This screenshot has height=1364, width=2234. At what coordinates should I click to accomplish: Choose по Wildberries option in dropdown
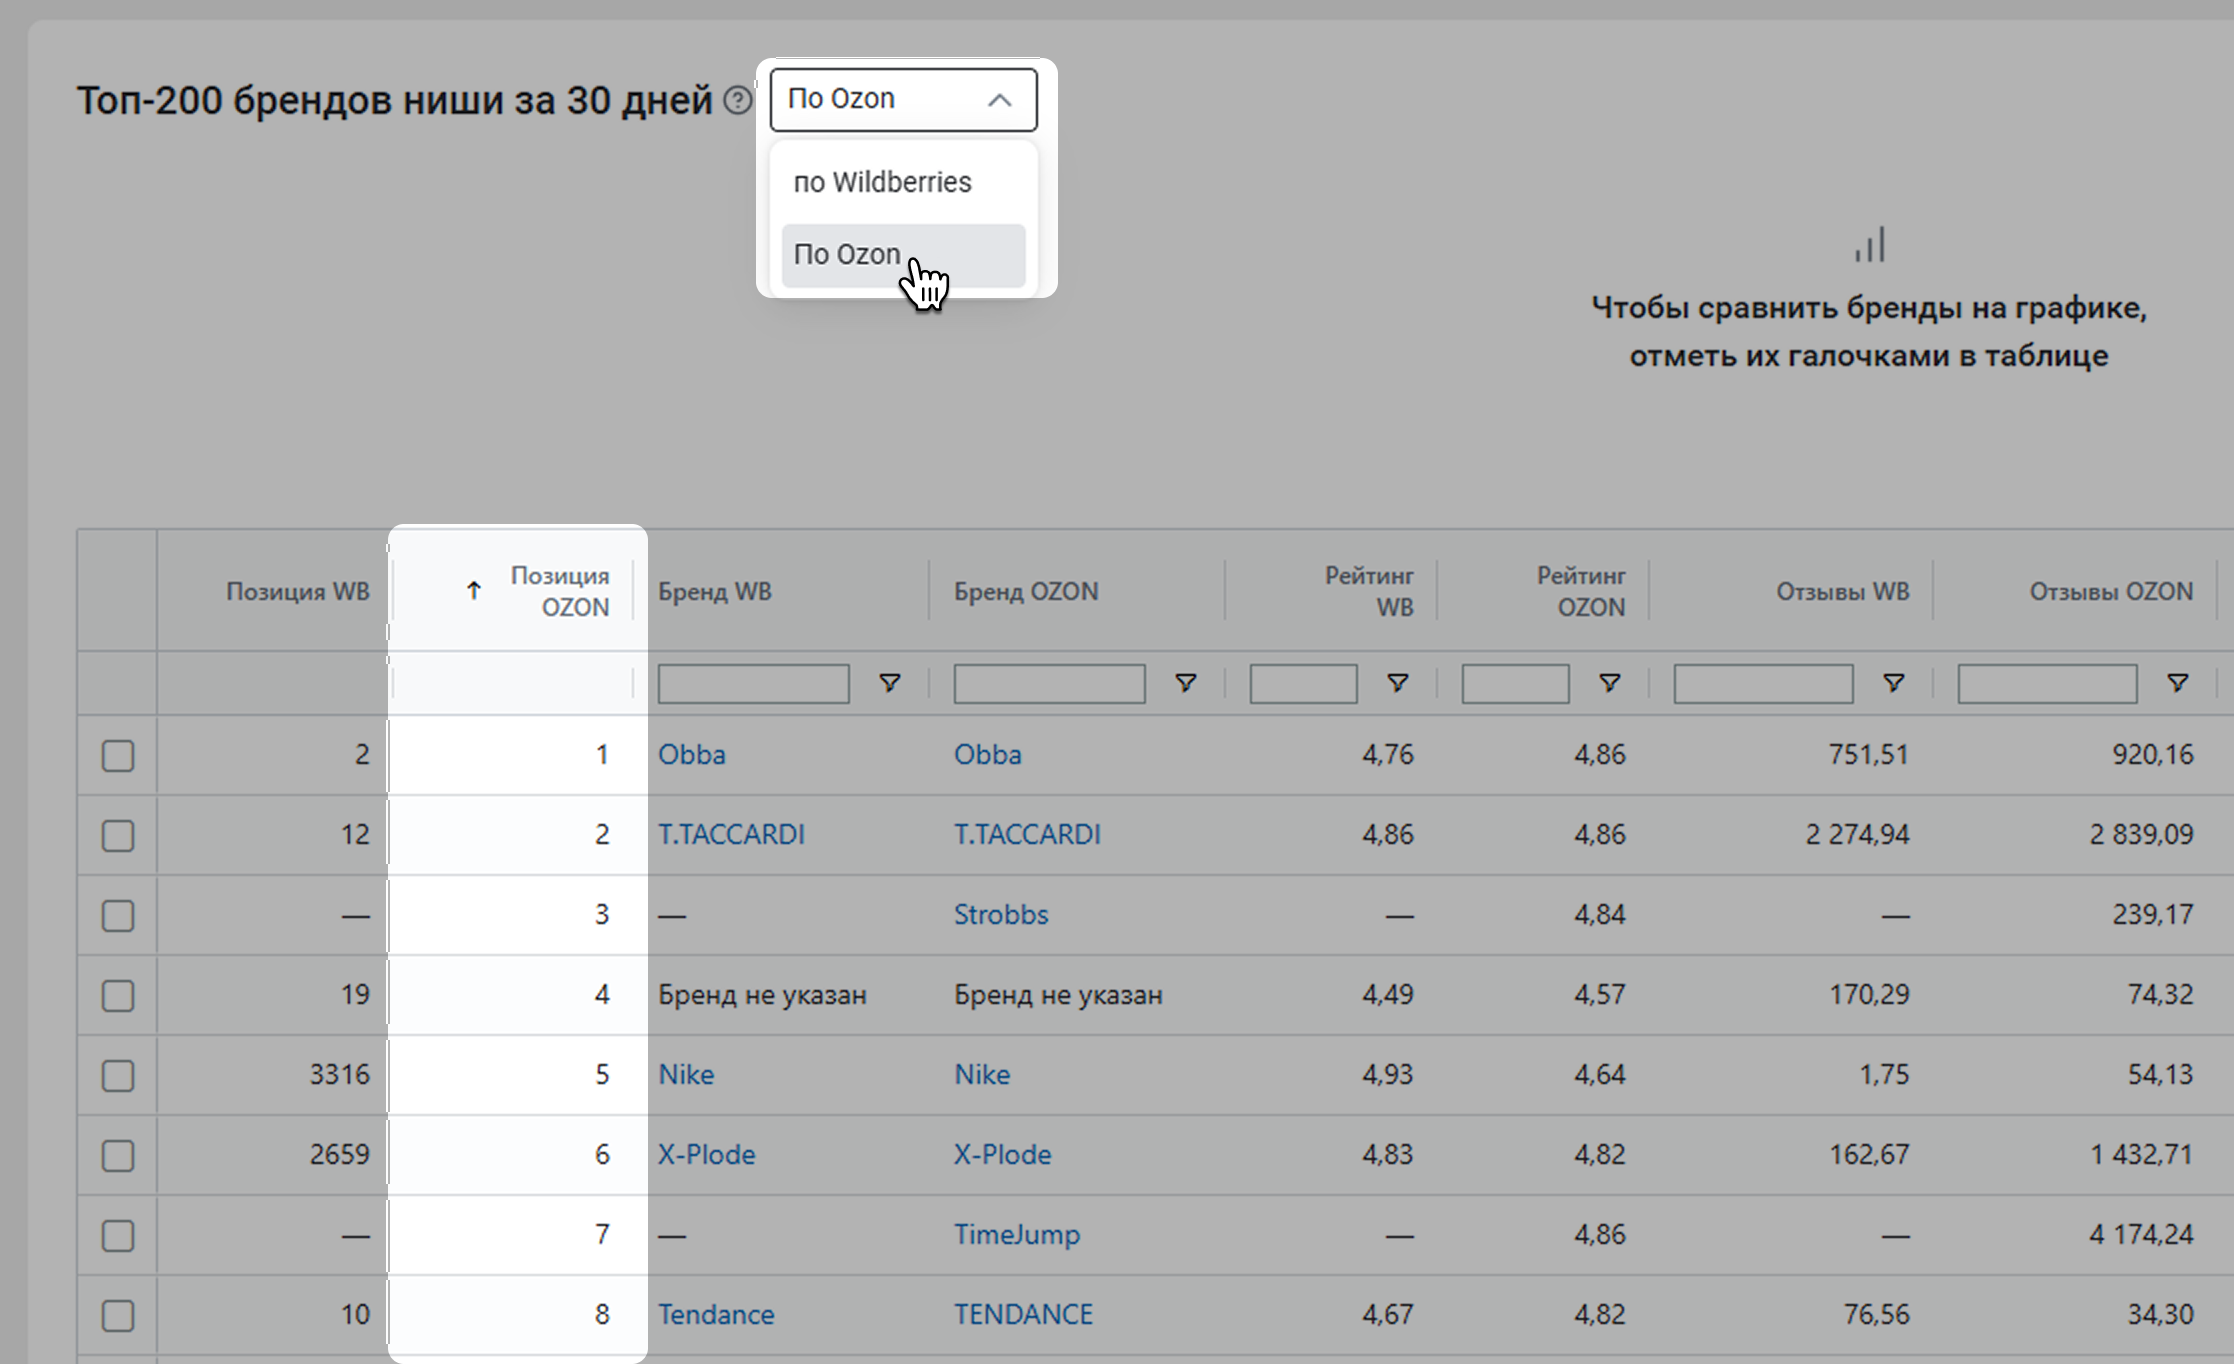coord(903,182)
